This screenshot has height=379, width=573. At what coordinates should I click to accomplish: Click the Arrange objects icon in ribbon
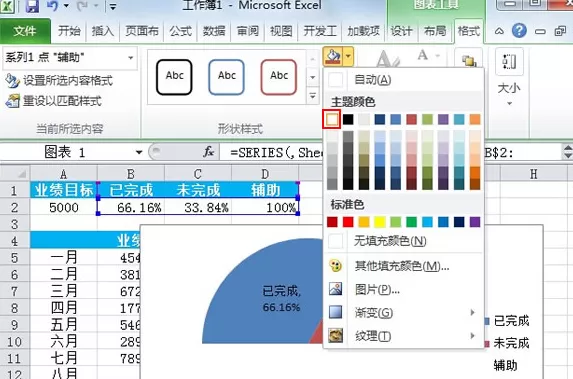[468, 60]
